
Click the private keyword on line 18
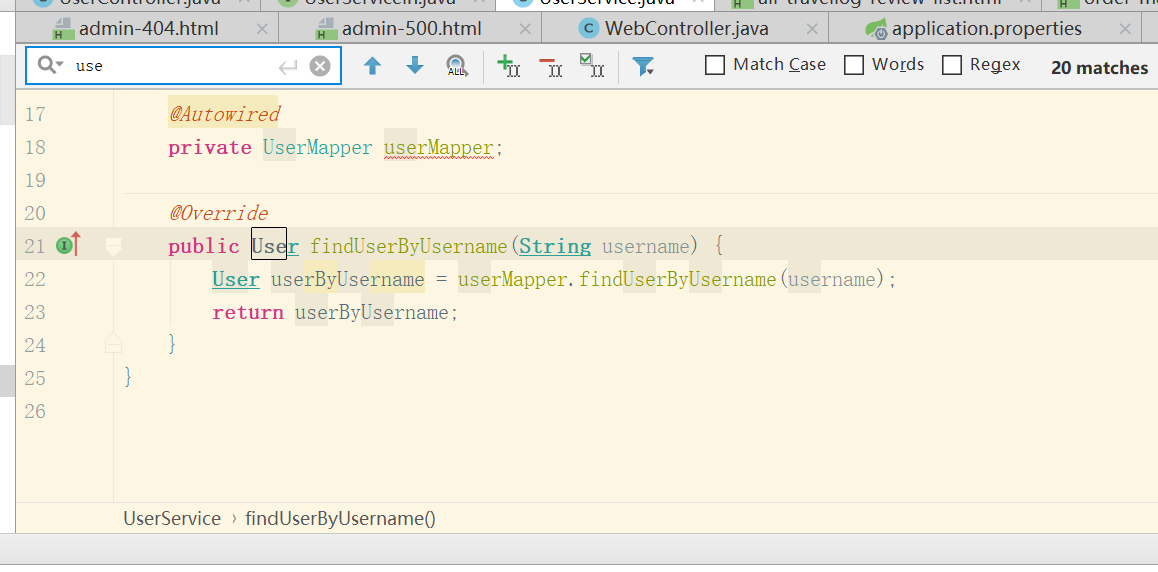(210, 148)
